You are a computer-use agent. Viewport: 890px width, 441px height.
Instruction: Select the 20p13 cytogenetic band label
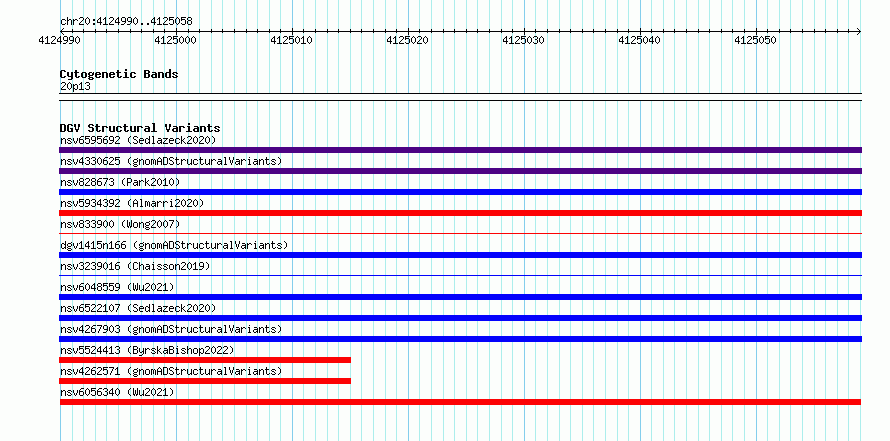75,87
